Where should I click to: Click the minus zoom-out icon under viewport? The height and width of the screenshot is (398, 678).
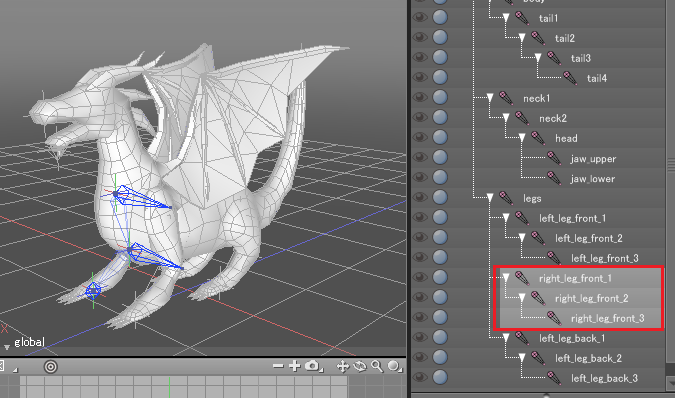click(x=278, y=366)
